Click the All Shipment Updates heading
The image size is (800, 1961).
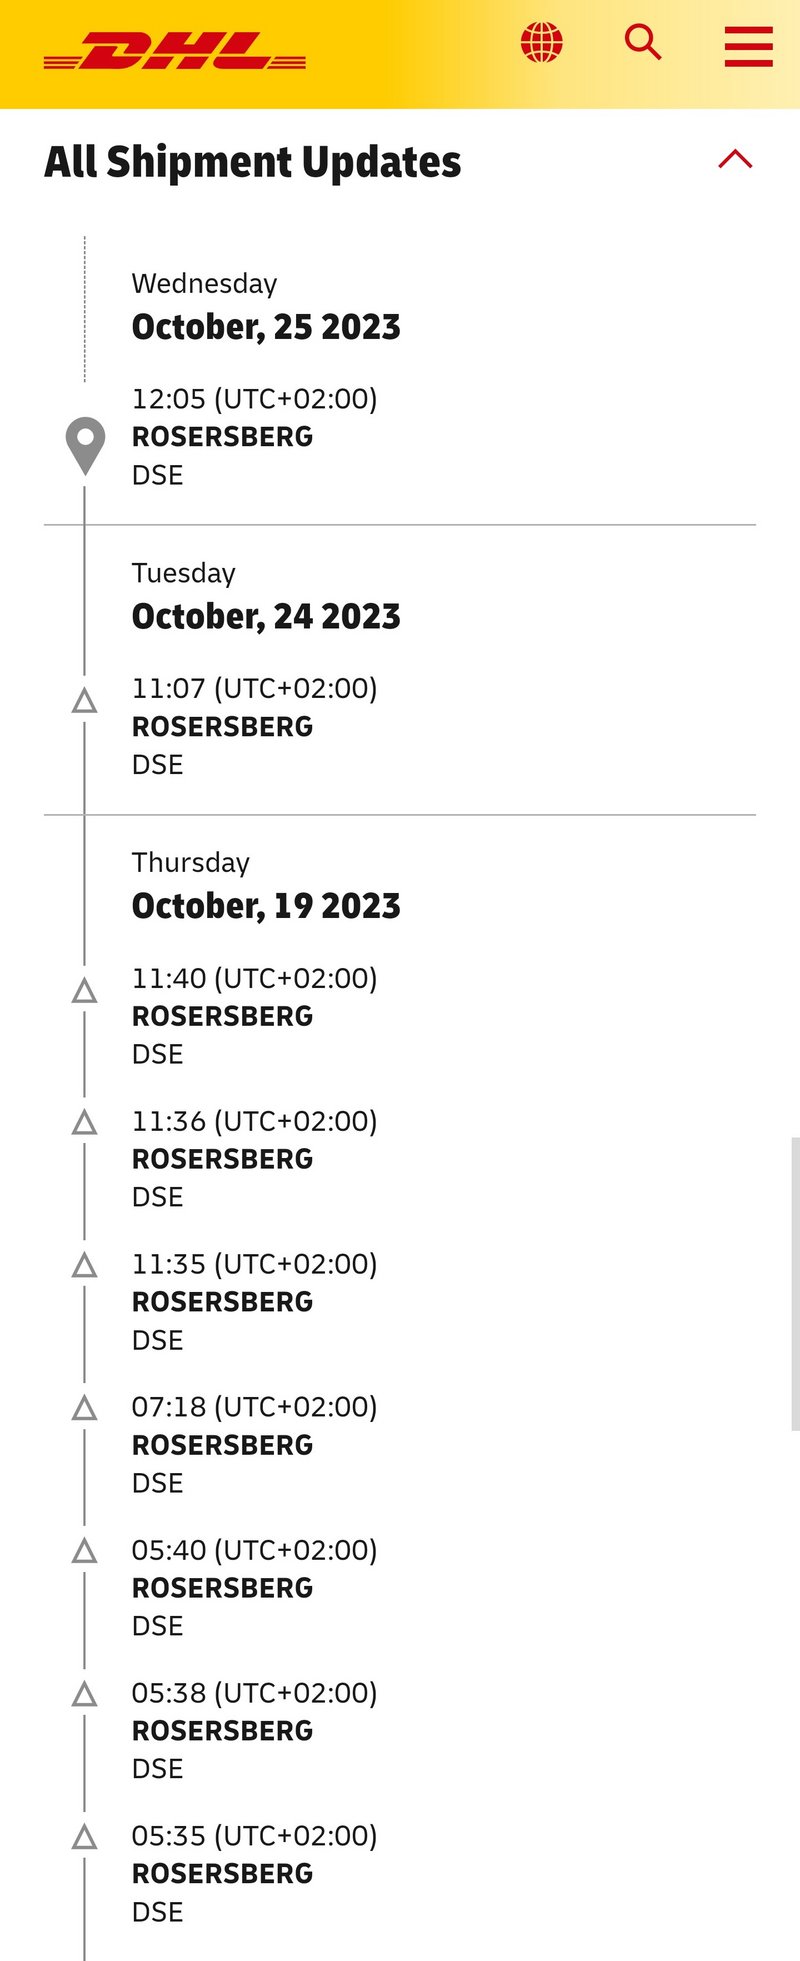[253, 162]
